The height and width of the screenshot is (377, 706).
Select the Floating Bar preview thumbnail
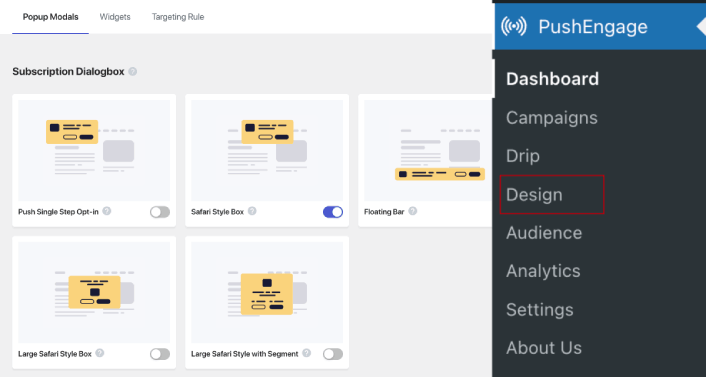(428, 150)
